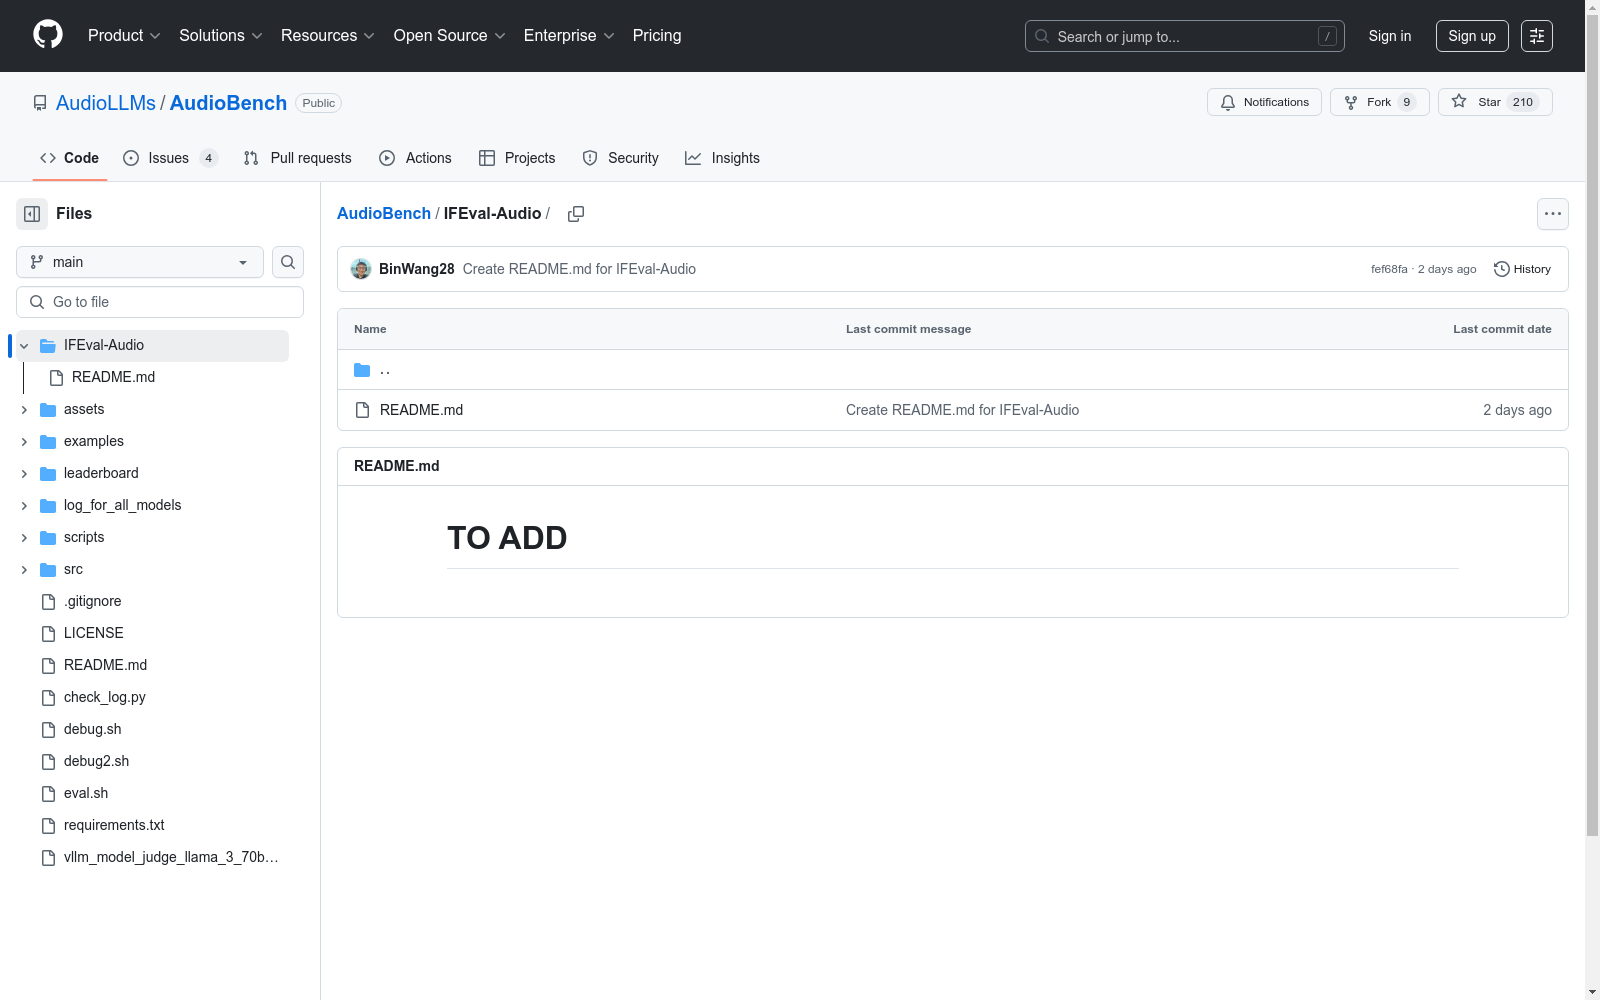Screen dimensions: 1600x1000
Task: Open vllm_model_judge_llama file in tree
Action: tap(171, 858)
